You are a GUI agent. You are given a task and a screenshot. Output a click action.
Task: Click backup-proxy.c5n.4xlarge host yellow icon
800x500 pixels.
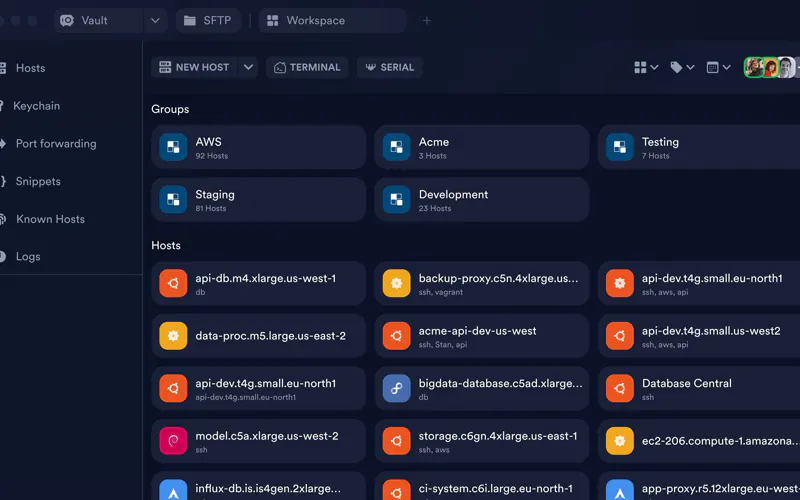point(396,283)
